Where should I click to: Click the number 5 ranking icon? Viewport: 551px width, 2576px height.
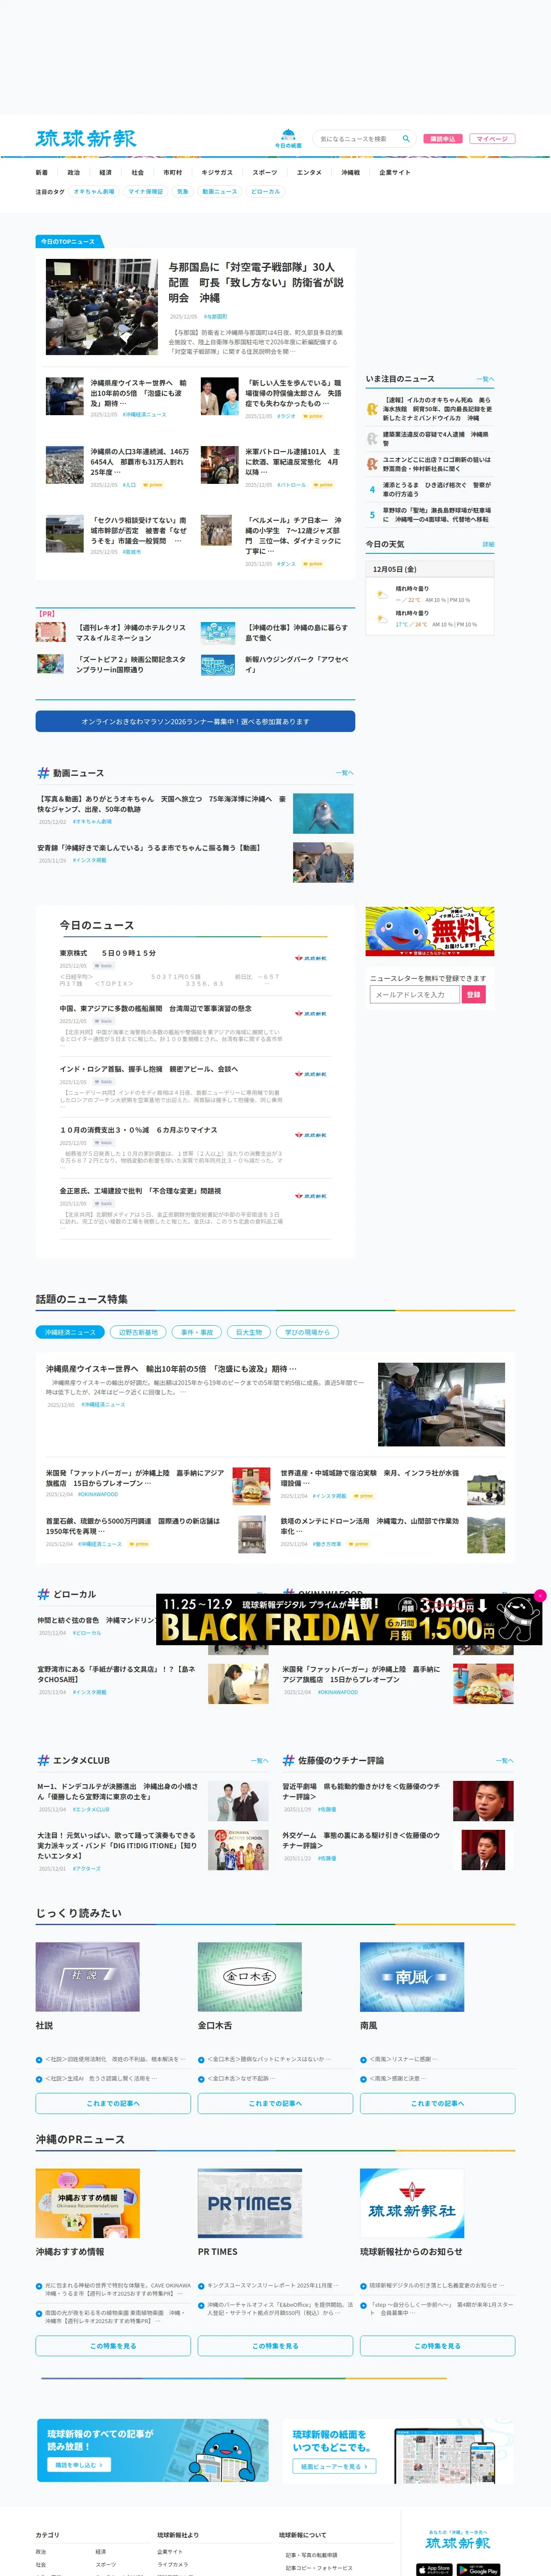(x=372, y=515)
